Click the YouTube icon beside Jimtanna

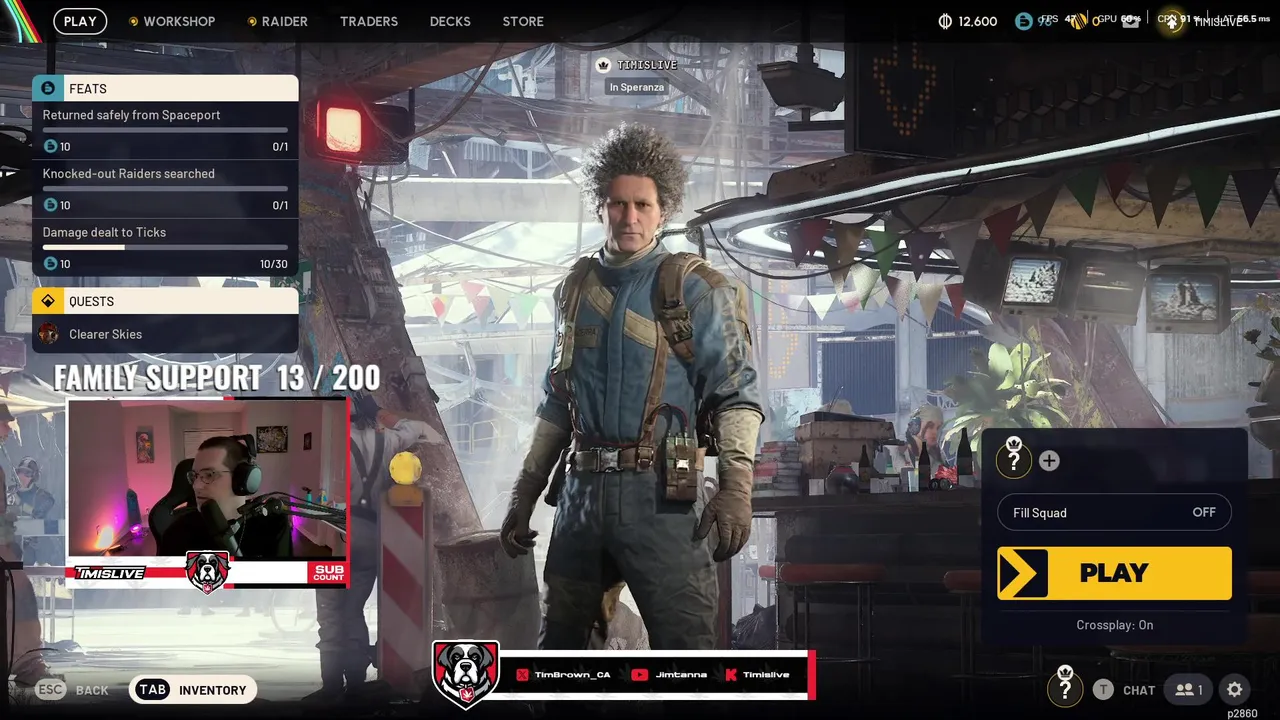pyautogui.click(x=639, y=675)
